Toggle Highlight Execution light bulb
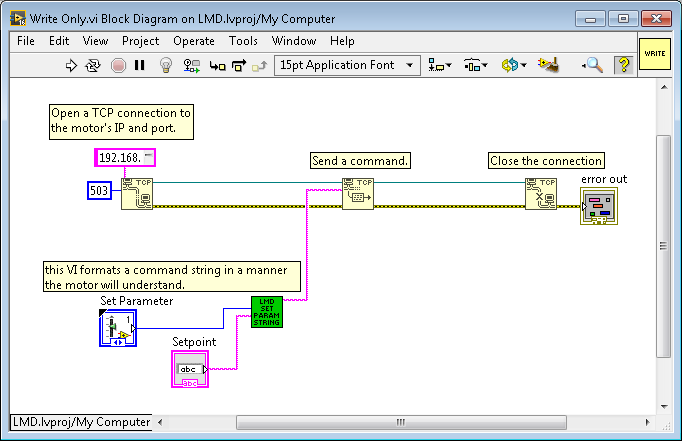Viewport: 682px width, 441px height. 166,65
